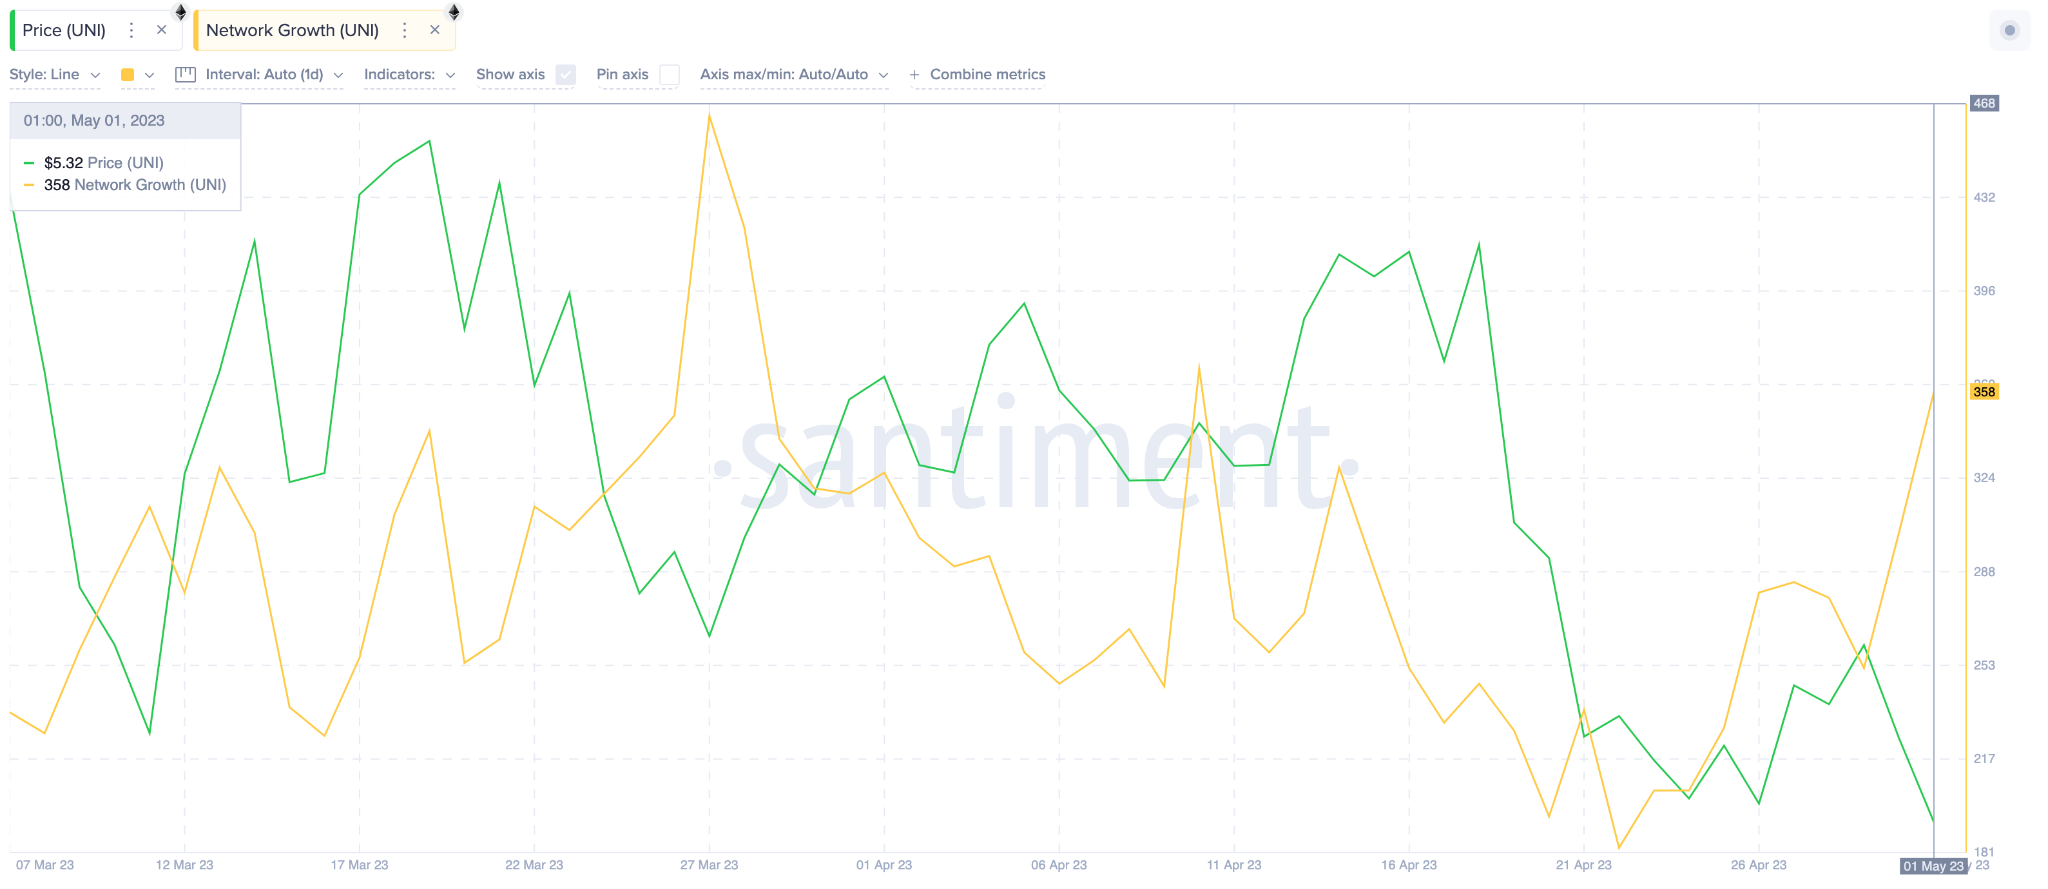
Task: Uncheck the Show axis checkbox
Action: tap(566, 75)
